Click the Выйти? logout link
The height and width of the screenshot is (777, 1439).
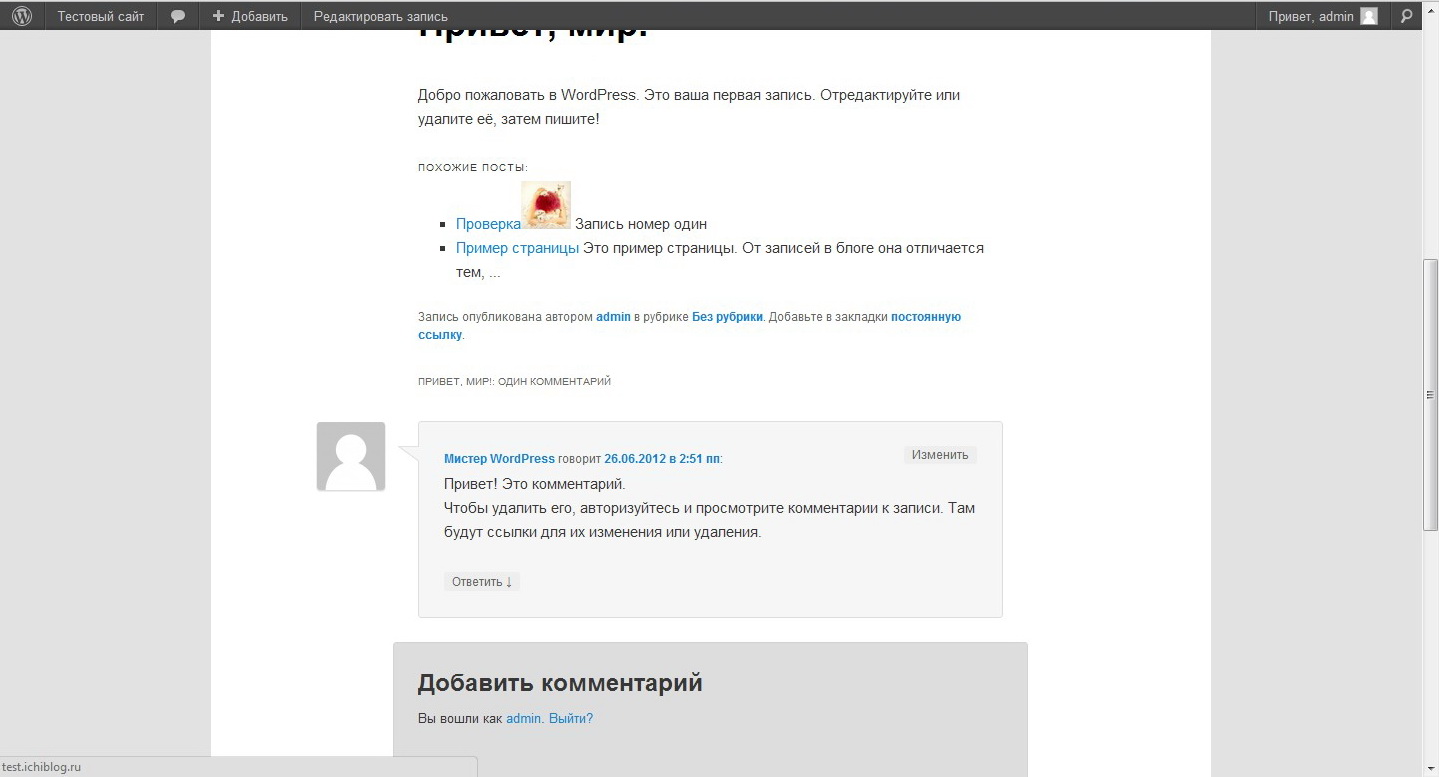571,718
